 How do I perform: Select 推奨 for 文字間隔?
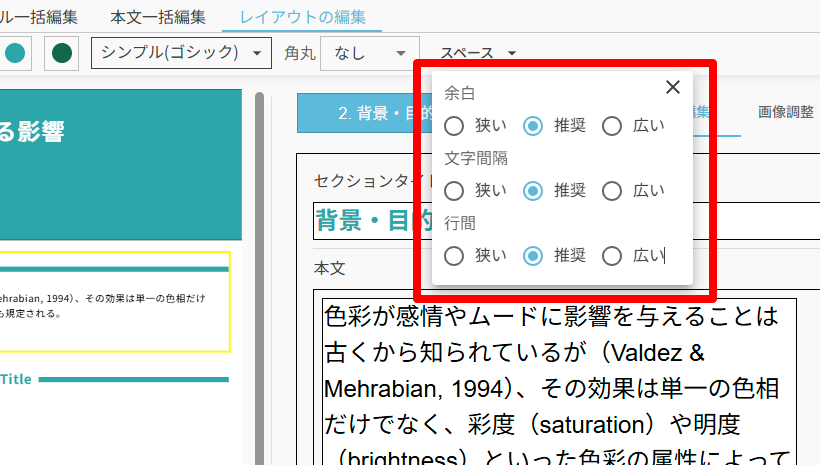pyautogui.click(x=534, y=191)
